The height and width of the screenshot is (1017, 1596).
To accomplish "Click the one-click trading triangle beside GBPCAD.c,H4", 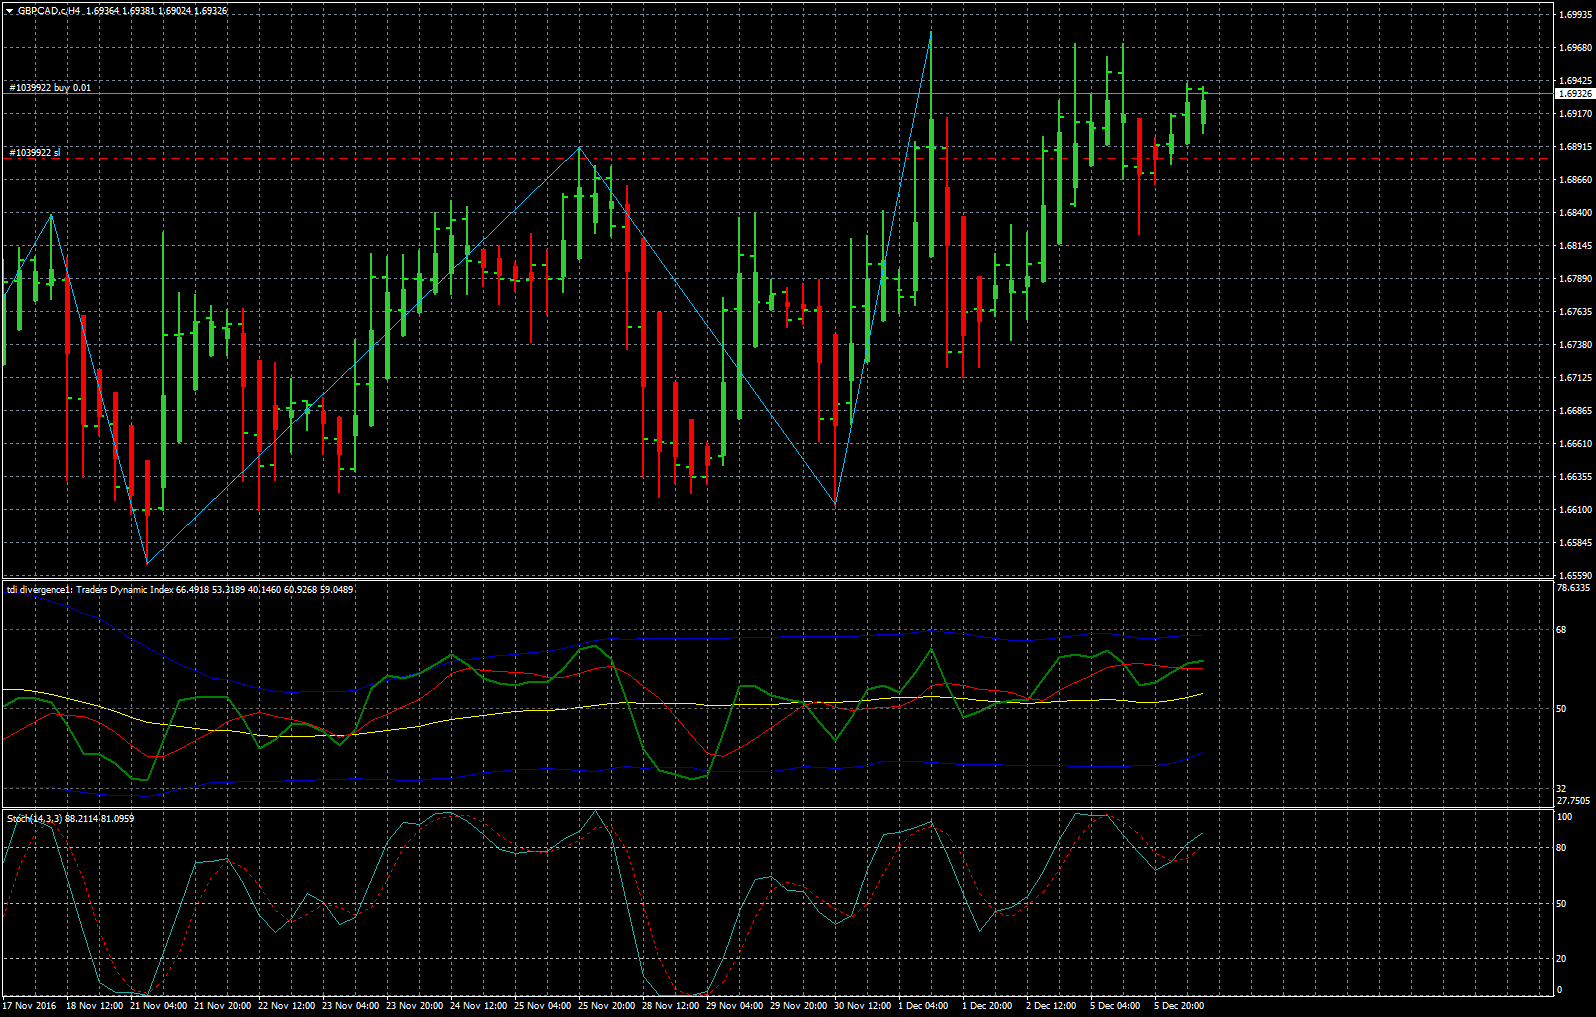I will tap(9, 11).
